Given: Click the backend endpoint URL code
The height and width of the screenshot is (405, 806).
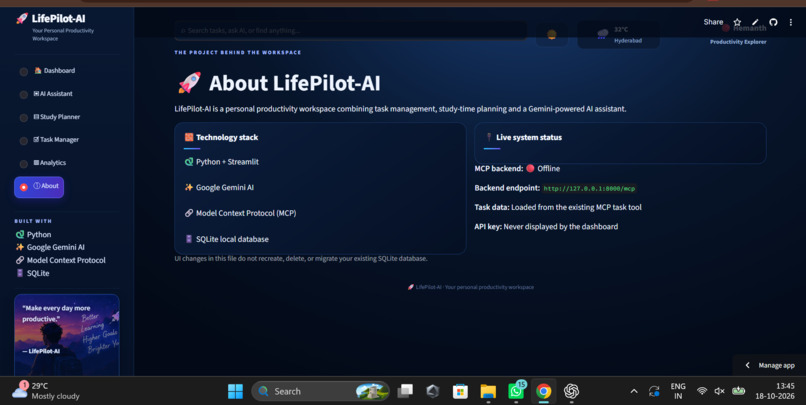Looking at the screenshot, I should (x=589, y=189).
